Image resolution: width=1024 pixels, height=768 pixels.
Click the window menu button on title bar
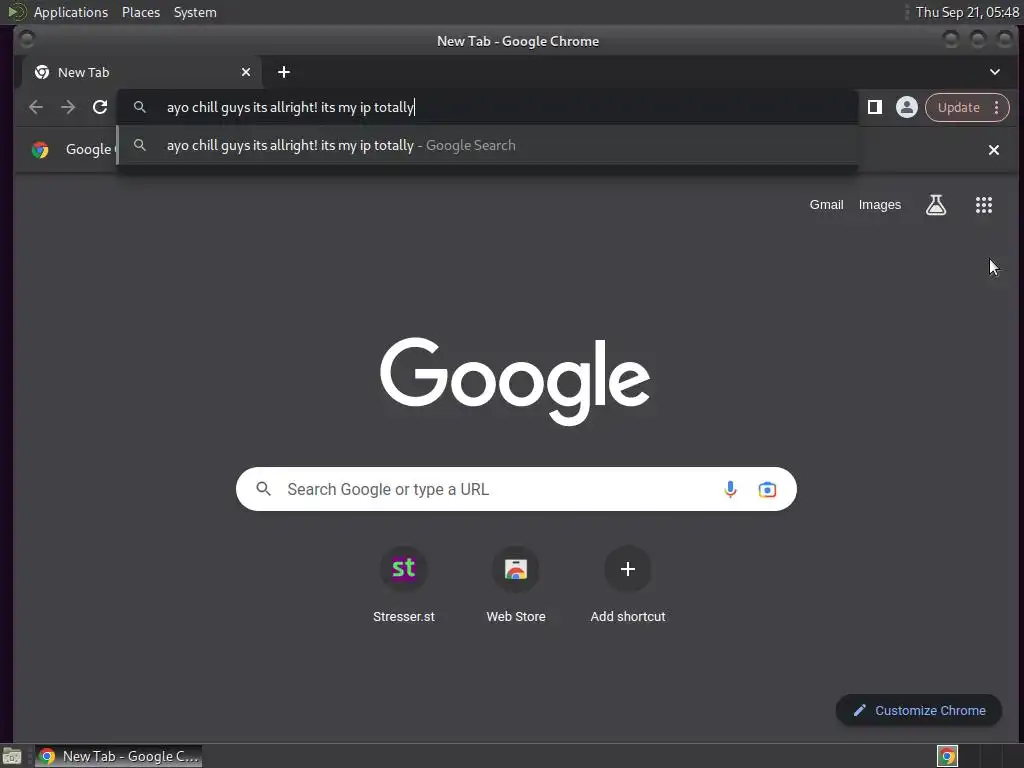[27, 40]
